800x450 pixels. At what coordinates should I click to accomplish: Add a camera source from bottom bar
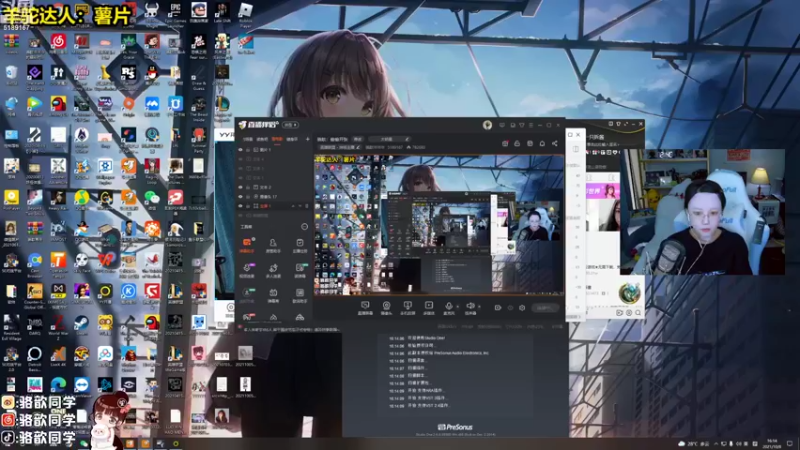[386, 308]
